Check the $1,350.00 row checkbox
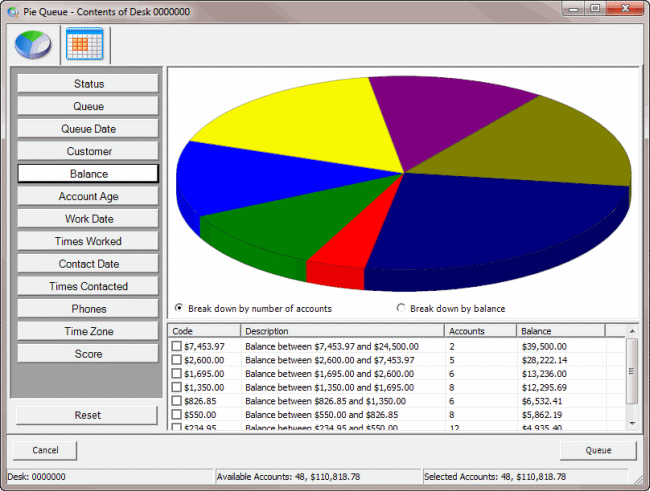 click(177, 387)
